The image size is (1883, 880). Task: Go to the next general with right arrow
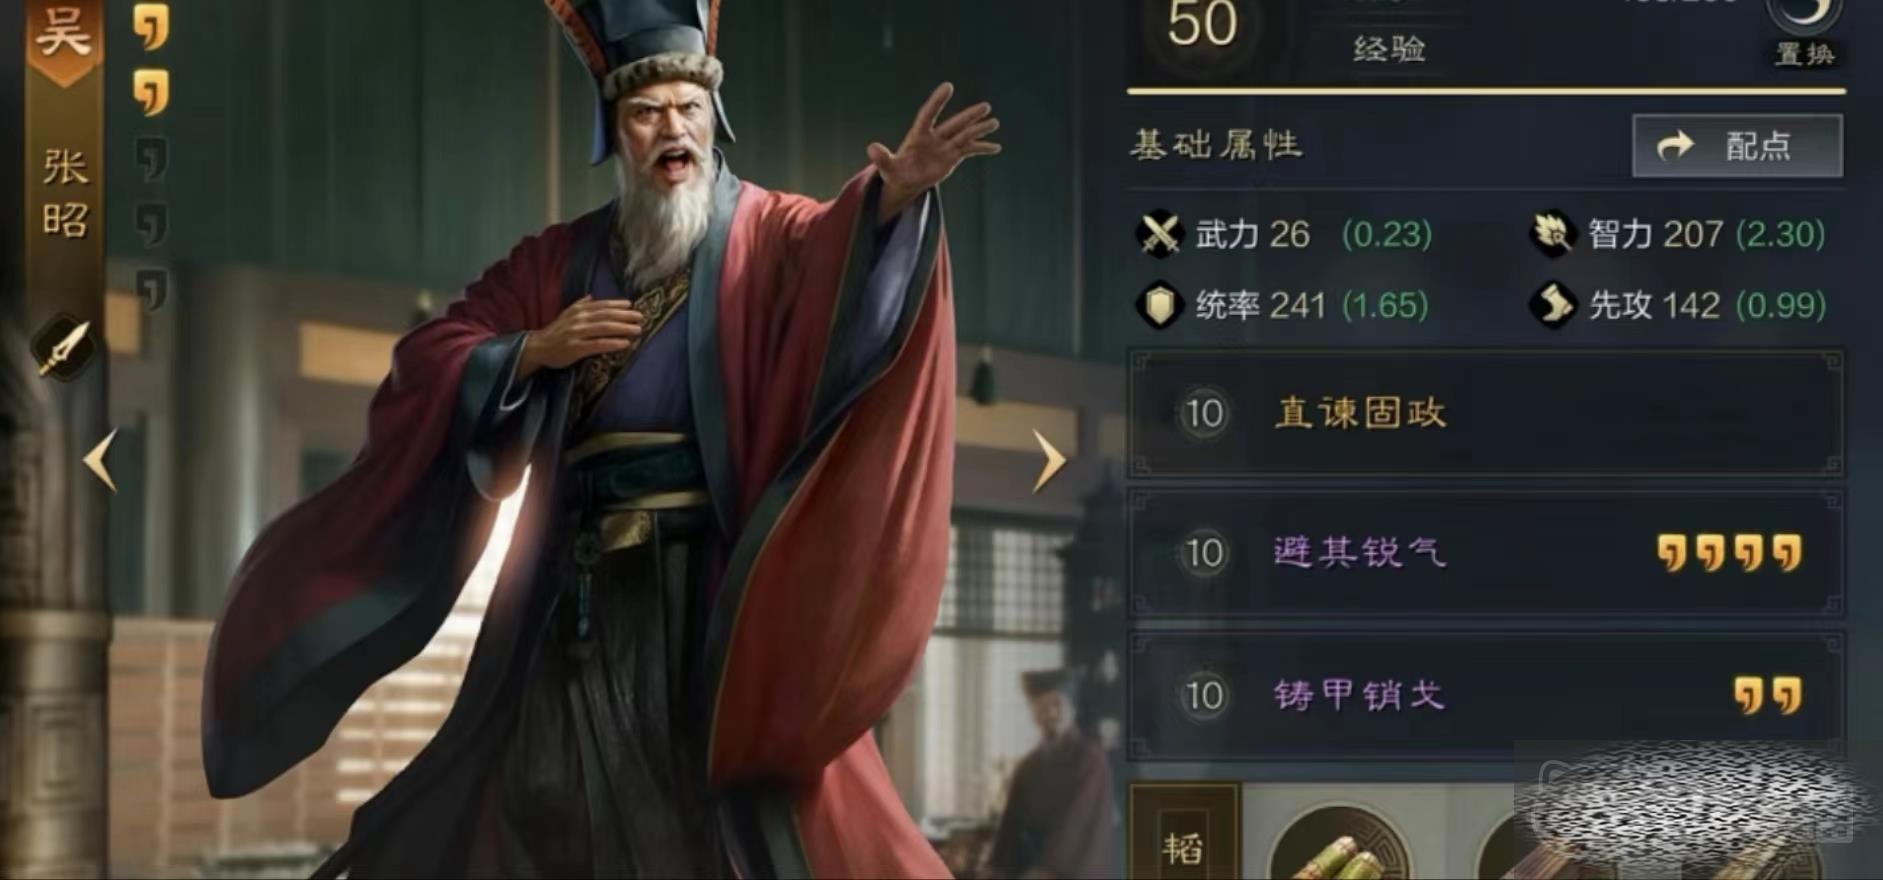point(1048,461)
